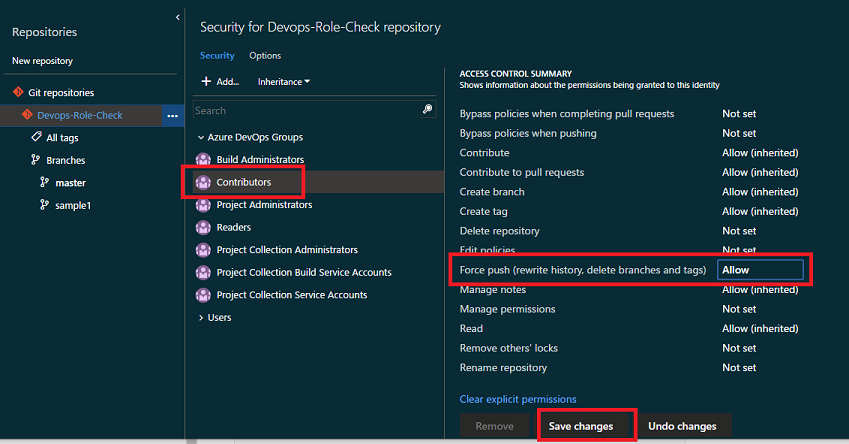Select Project Collection Service Accounts name

(292, 295)
